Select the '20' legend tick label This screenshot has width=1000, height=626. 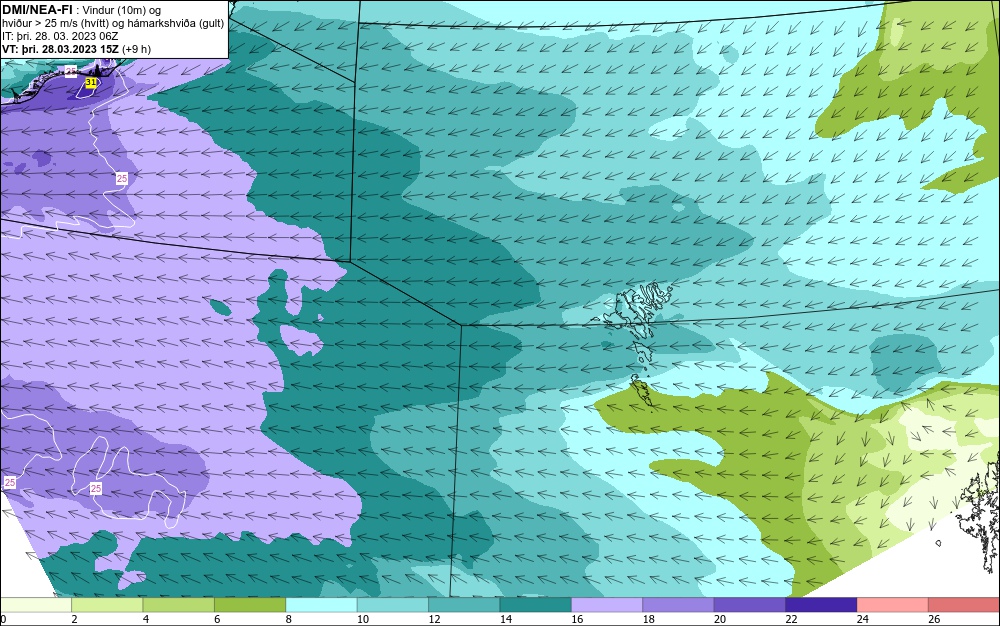(720, 619)
